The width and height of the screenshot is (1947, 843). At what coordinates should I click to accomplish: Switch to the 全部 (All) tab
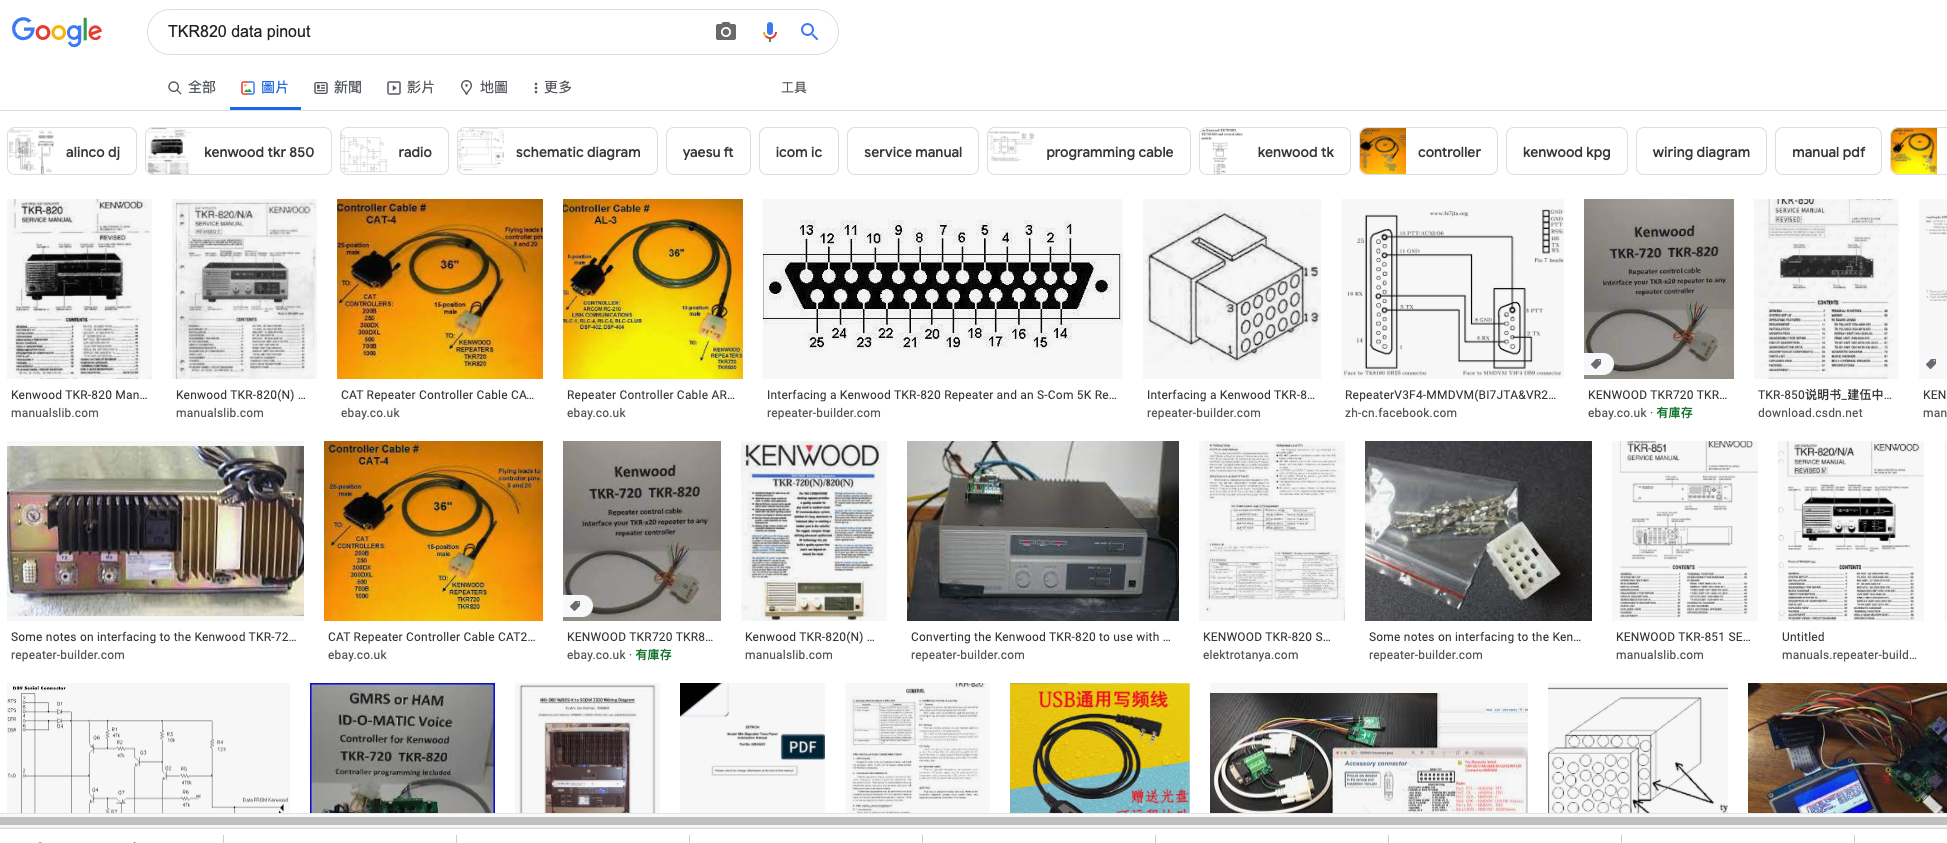[192, 87]
